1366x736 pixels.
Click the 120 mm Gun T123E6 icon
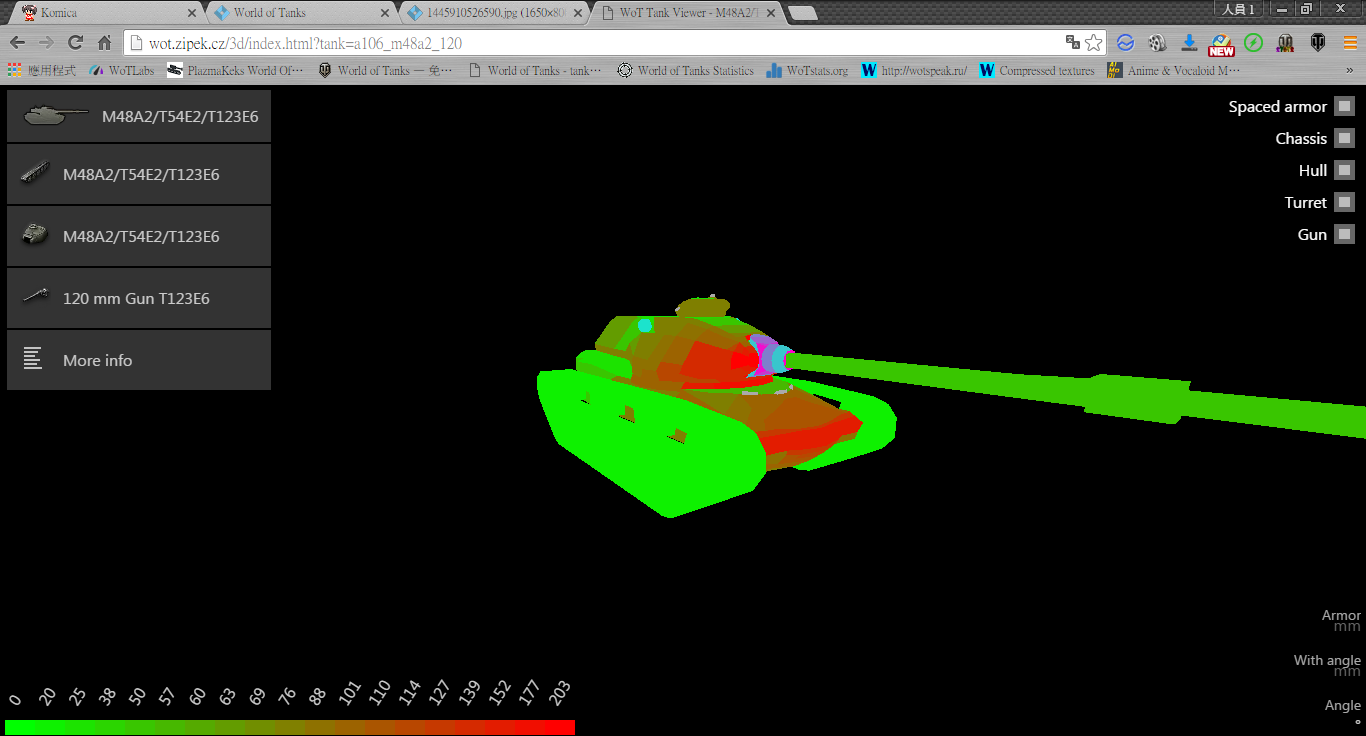point(35,297)
